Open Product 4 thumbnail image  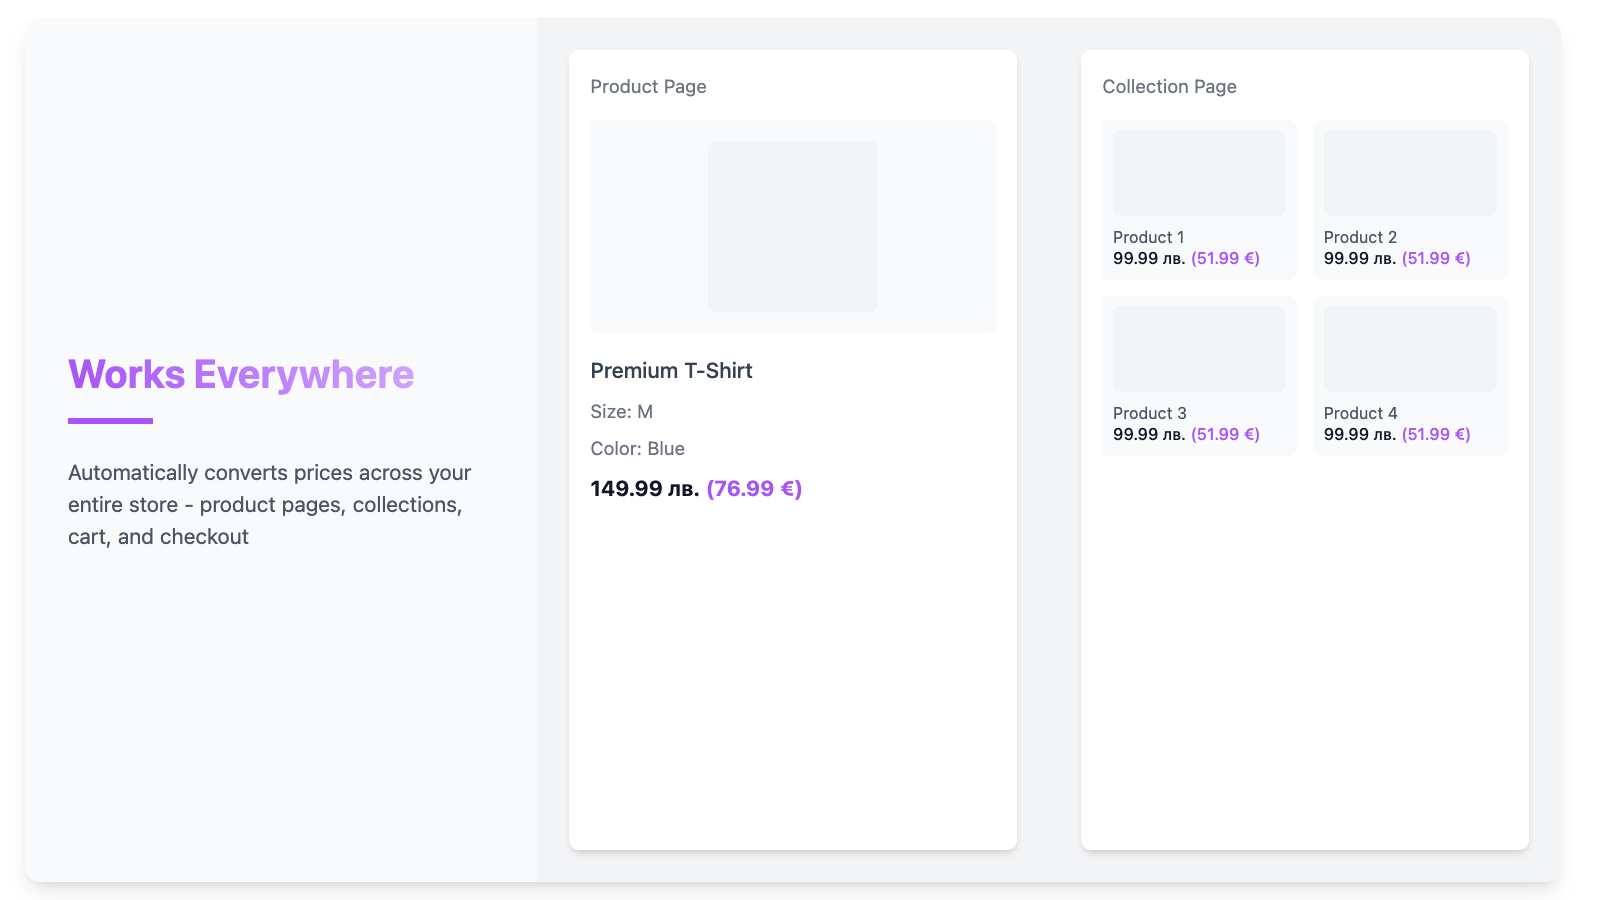[x=1410, y=349]
